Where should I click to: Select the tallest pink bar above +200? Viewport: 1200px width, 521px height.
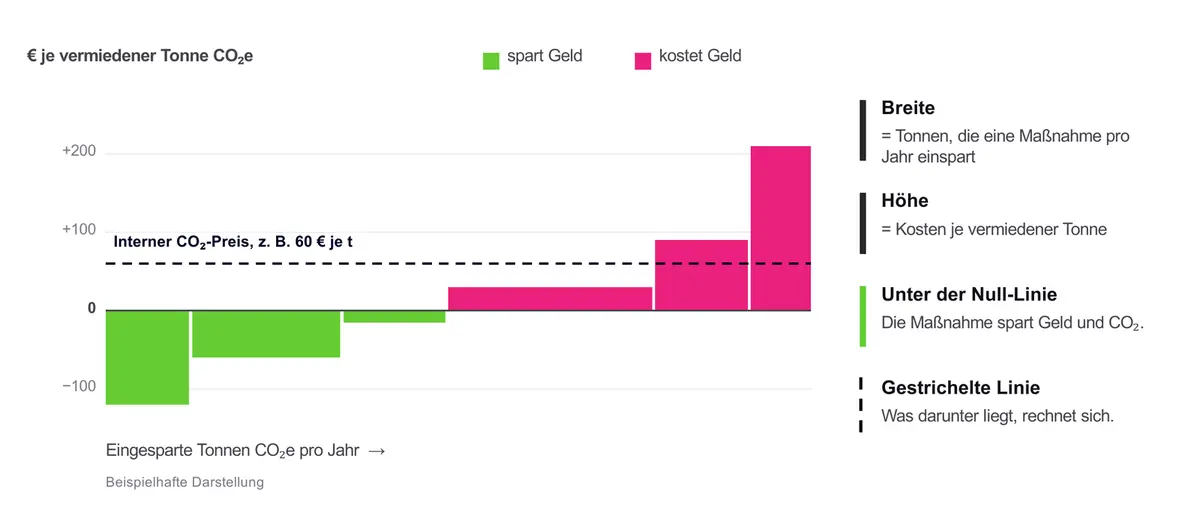tap(780, 228)
